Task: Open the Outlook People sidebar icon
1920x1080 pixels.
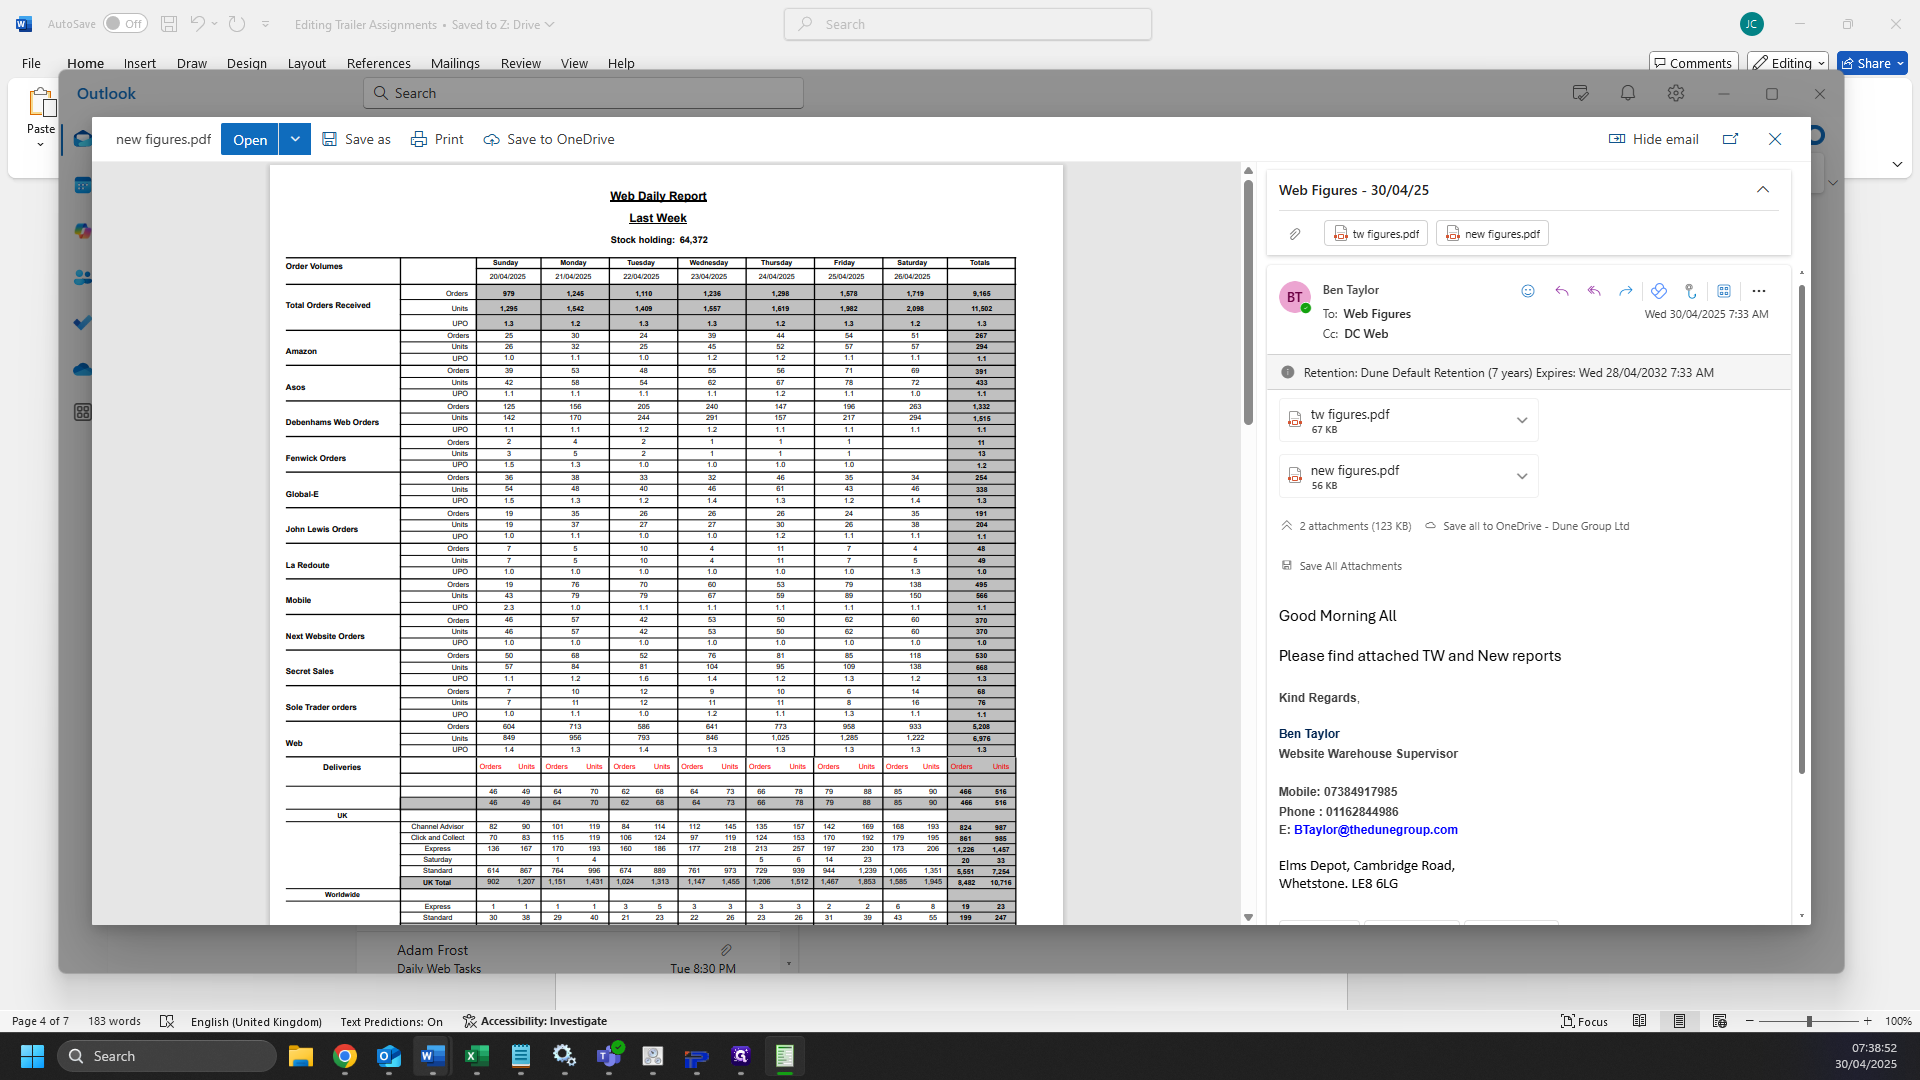Action: (x=83, y=277)
